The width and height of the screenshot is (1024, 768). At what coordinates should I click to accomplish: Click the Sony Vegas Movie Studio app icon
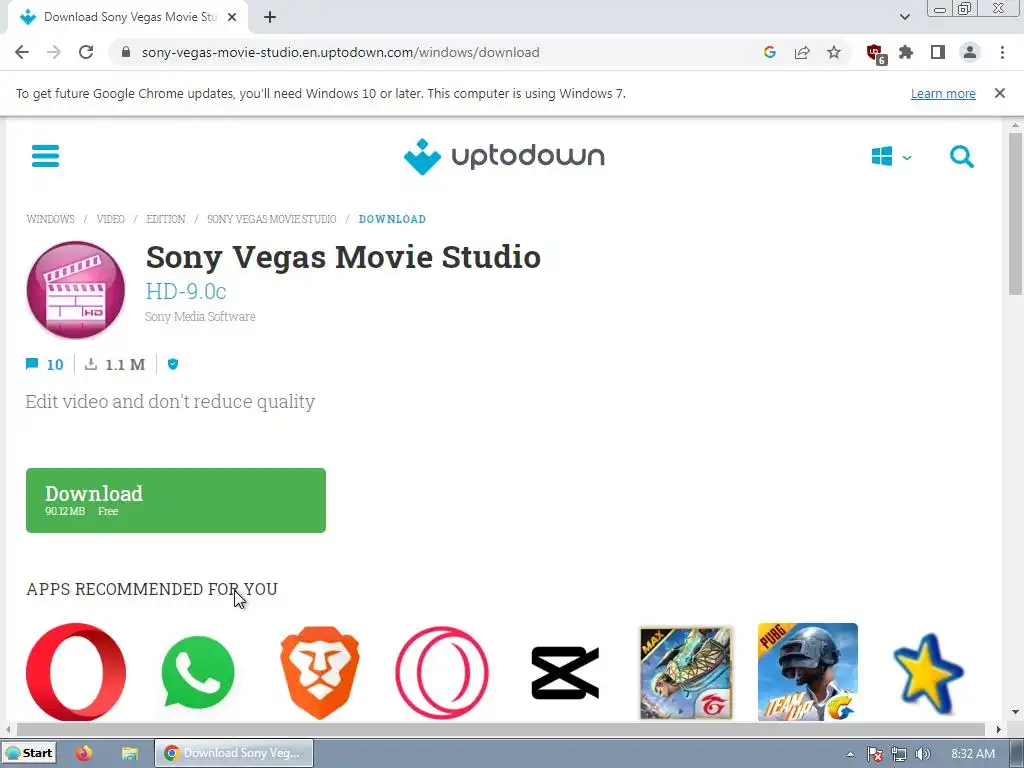(x=76, y=290)
